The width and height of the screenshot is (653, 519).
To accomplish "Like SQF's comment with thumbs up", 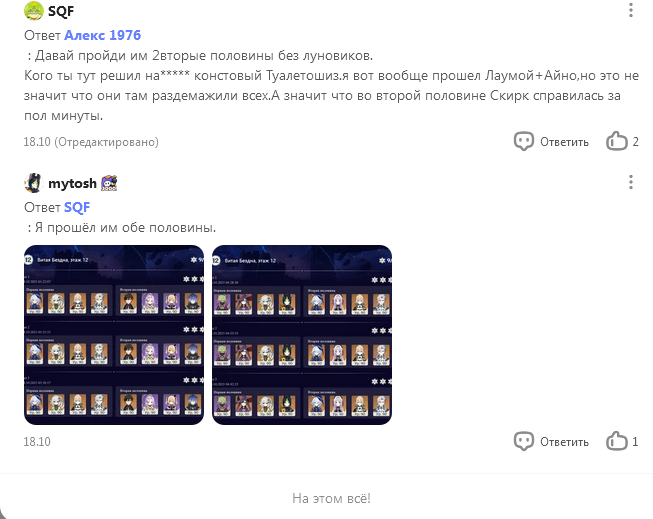I will point(616,141).
